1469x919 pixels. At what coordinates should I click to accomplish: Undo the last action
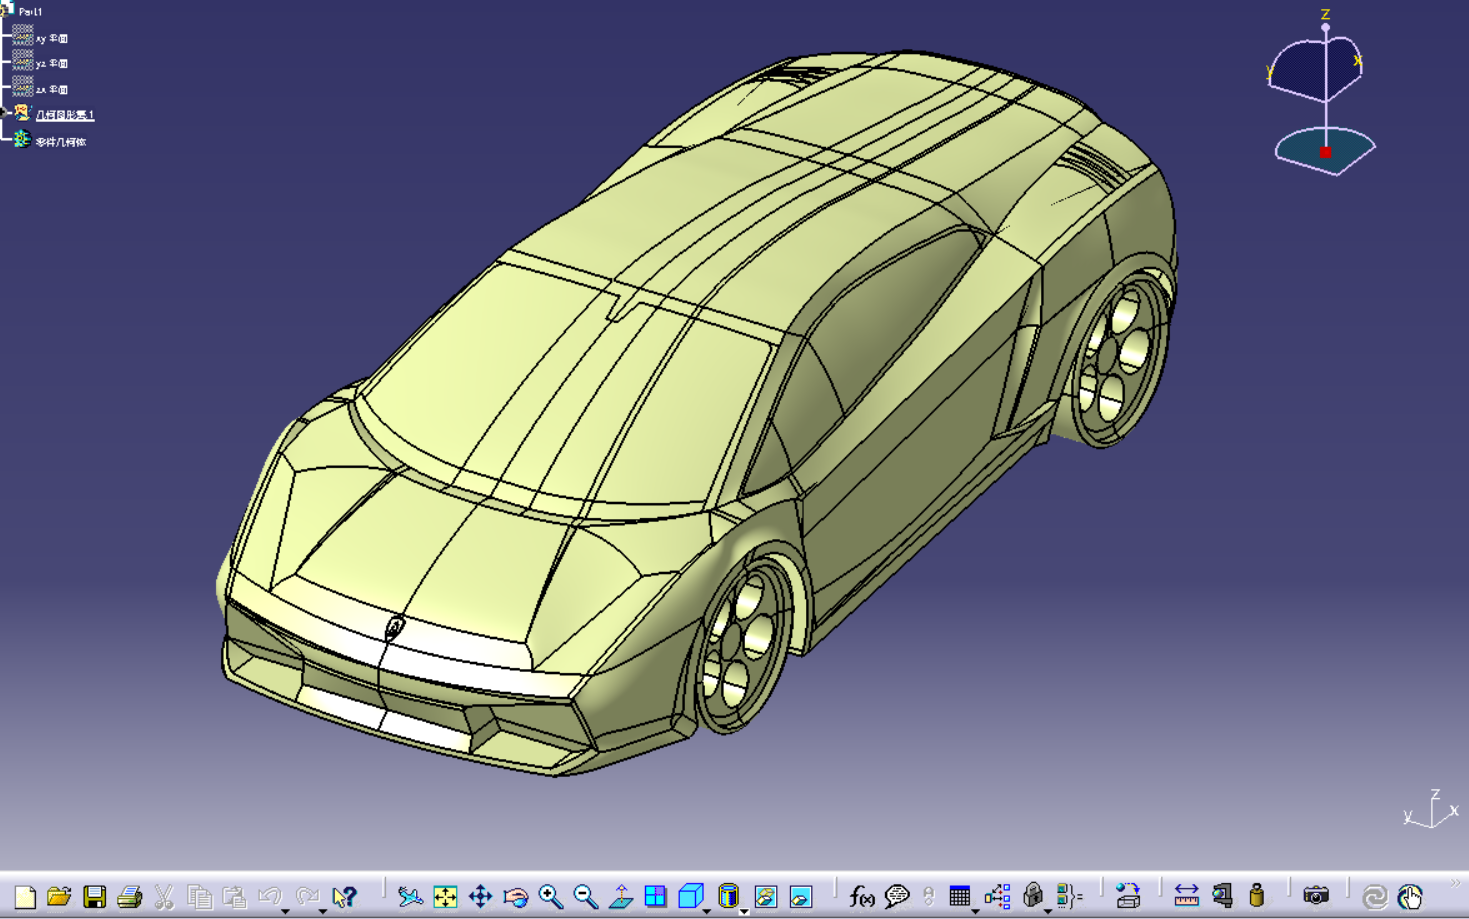click(269, 896)
